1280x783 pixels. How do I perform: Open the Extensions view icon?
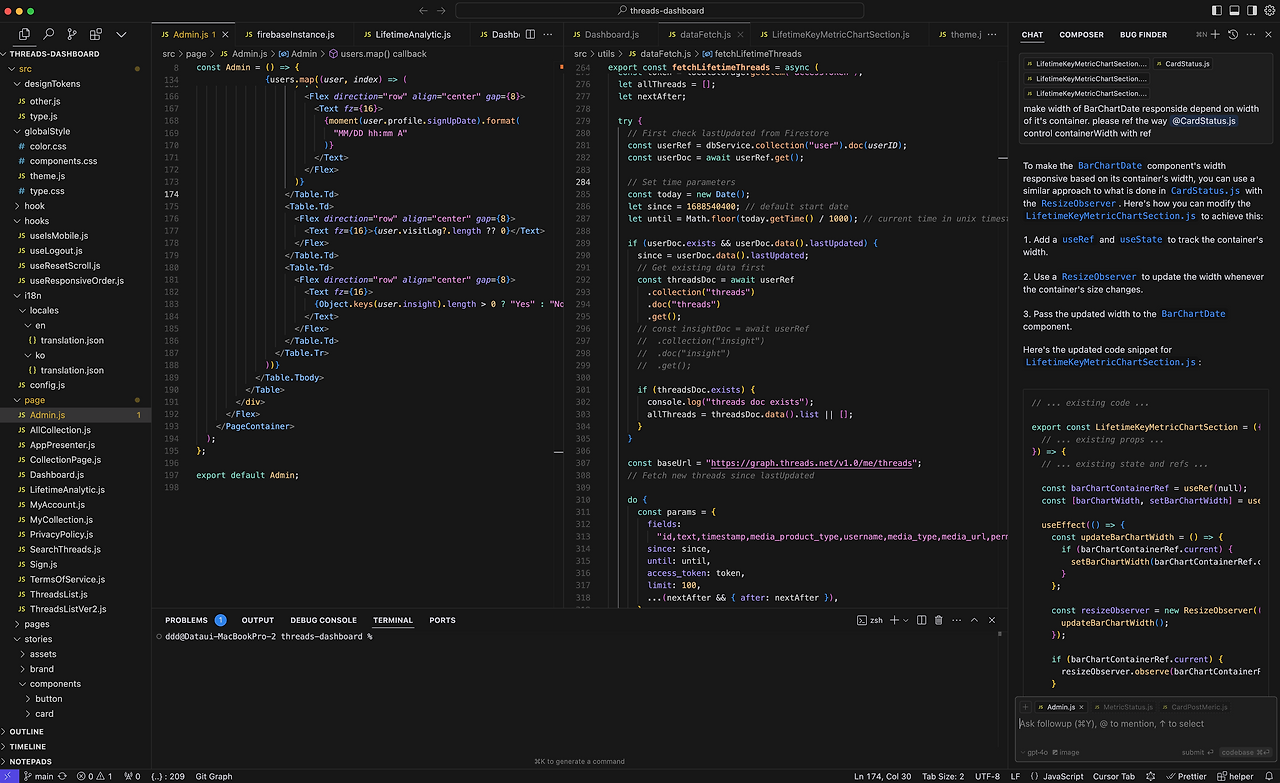pos(96,34)
